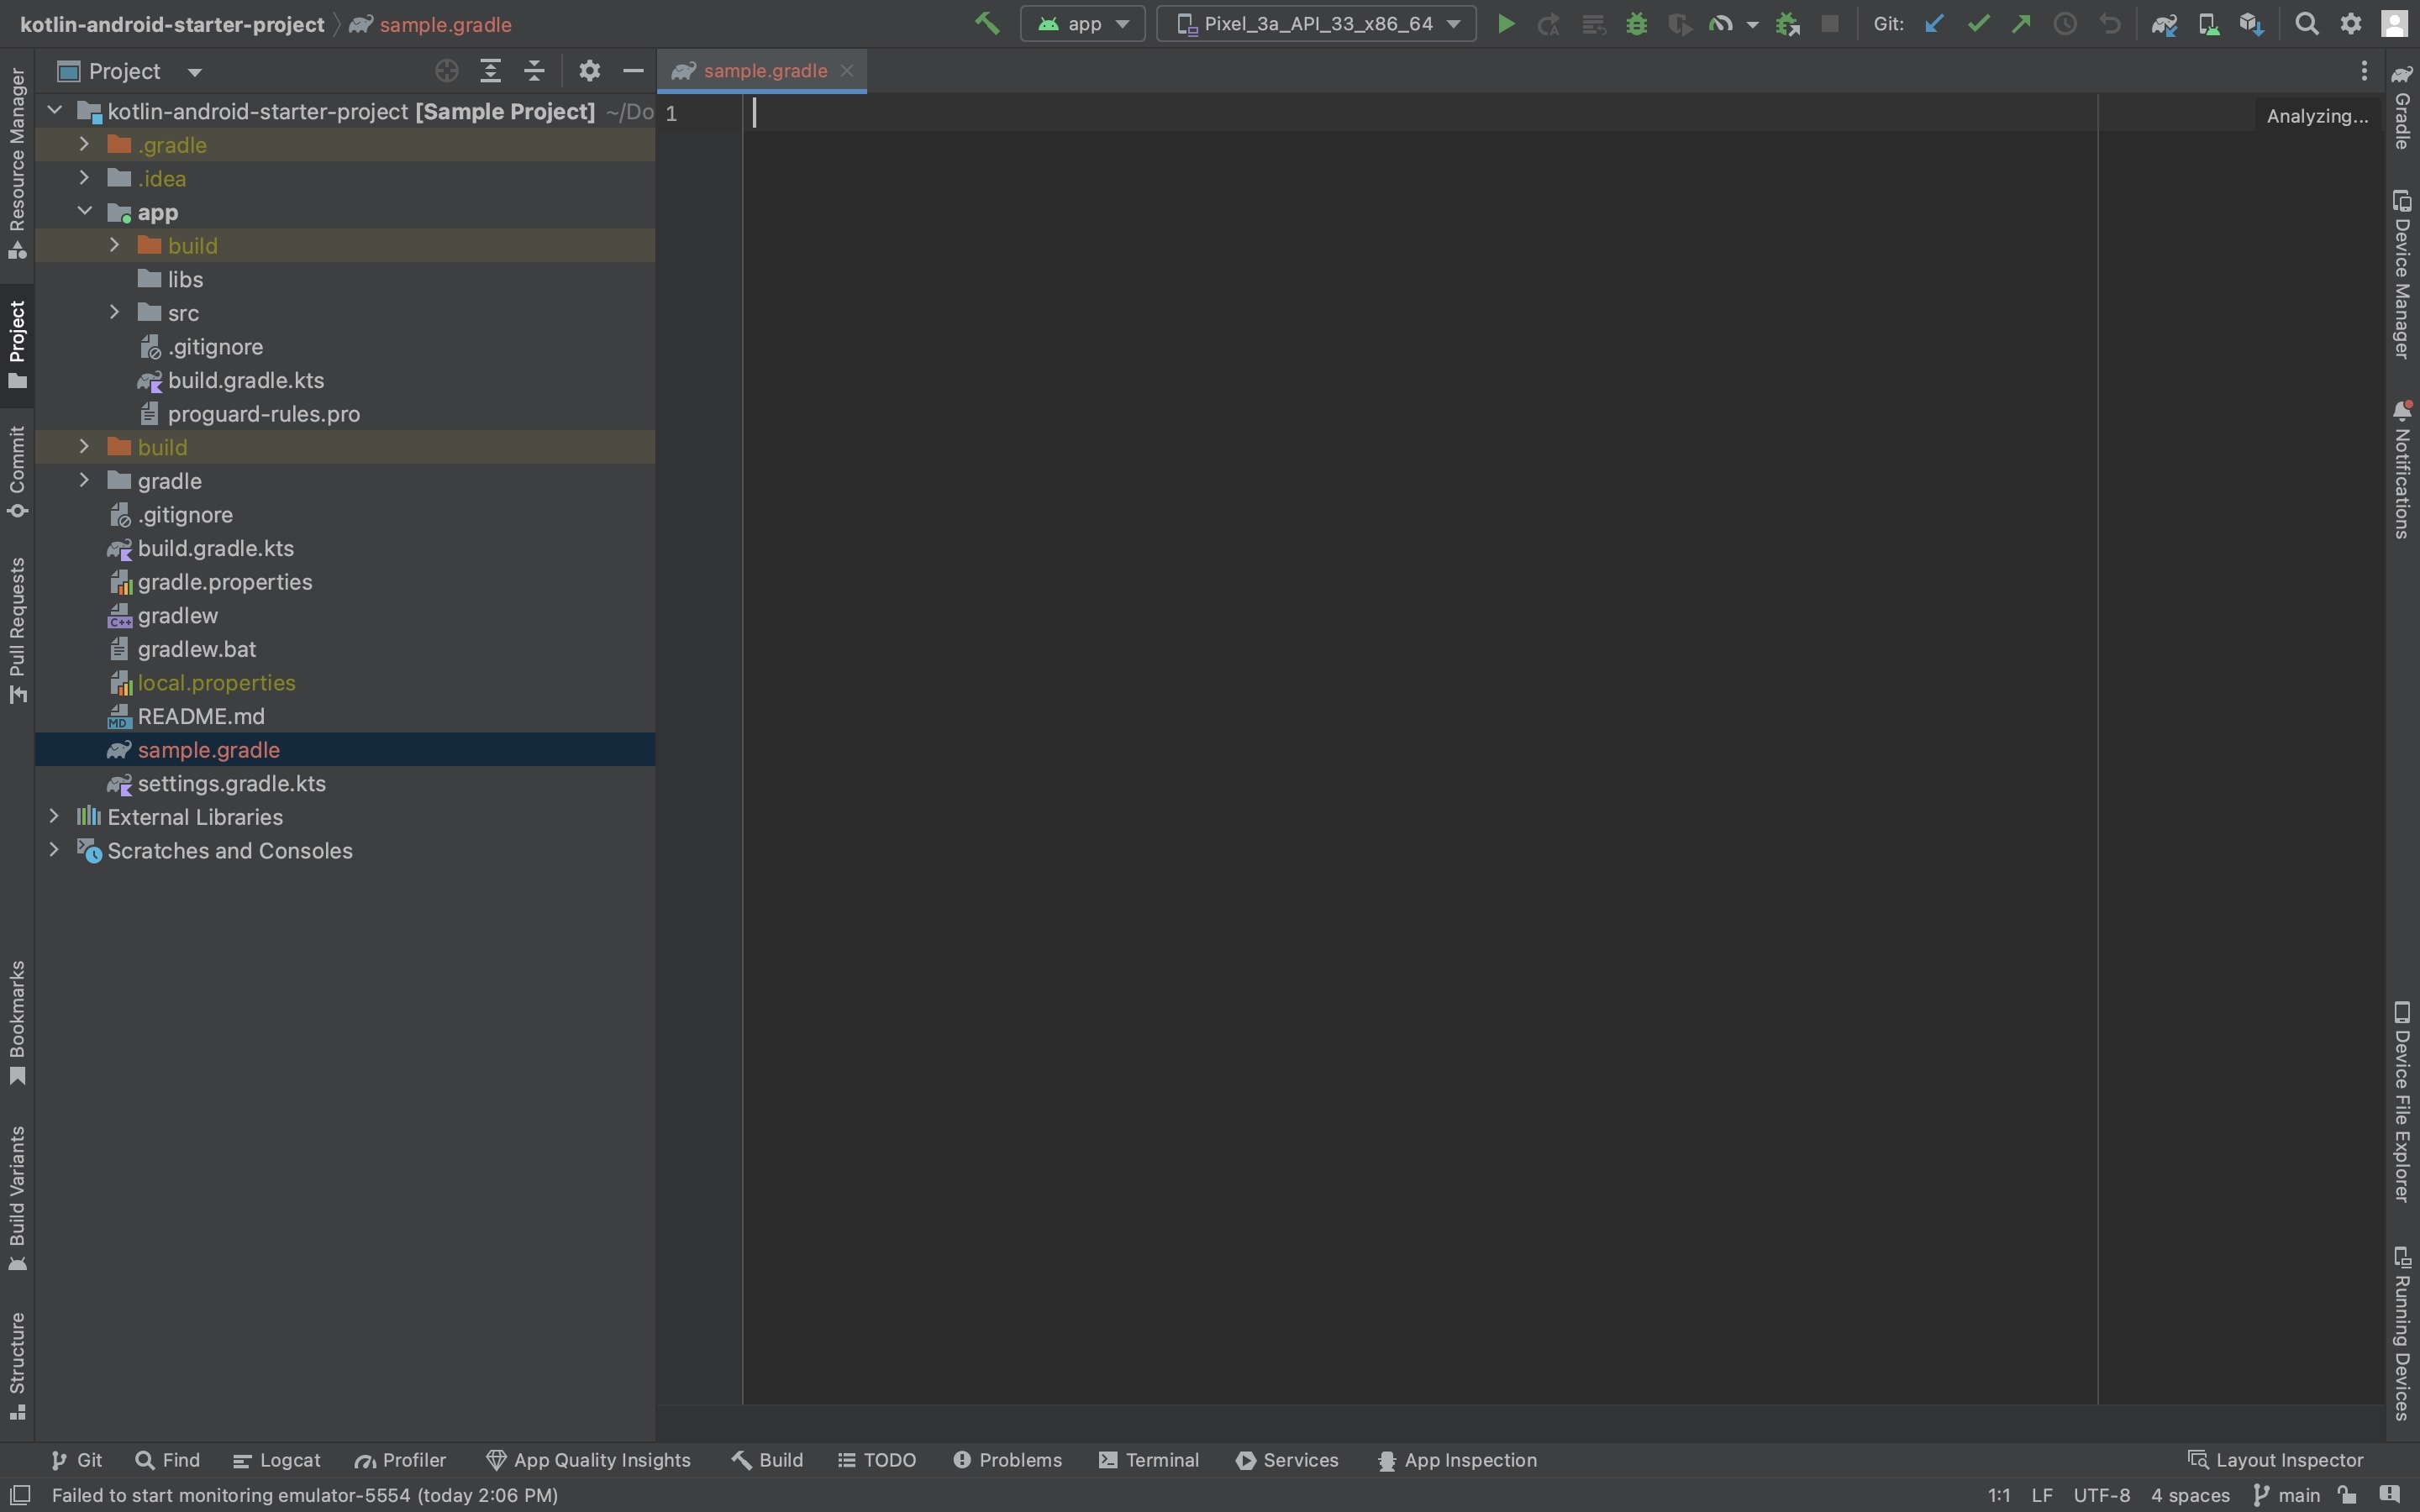Select sample.gradle file in project
2420x1512 pixels.
208,749
